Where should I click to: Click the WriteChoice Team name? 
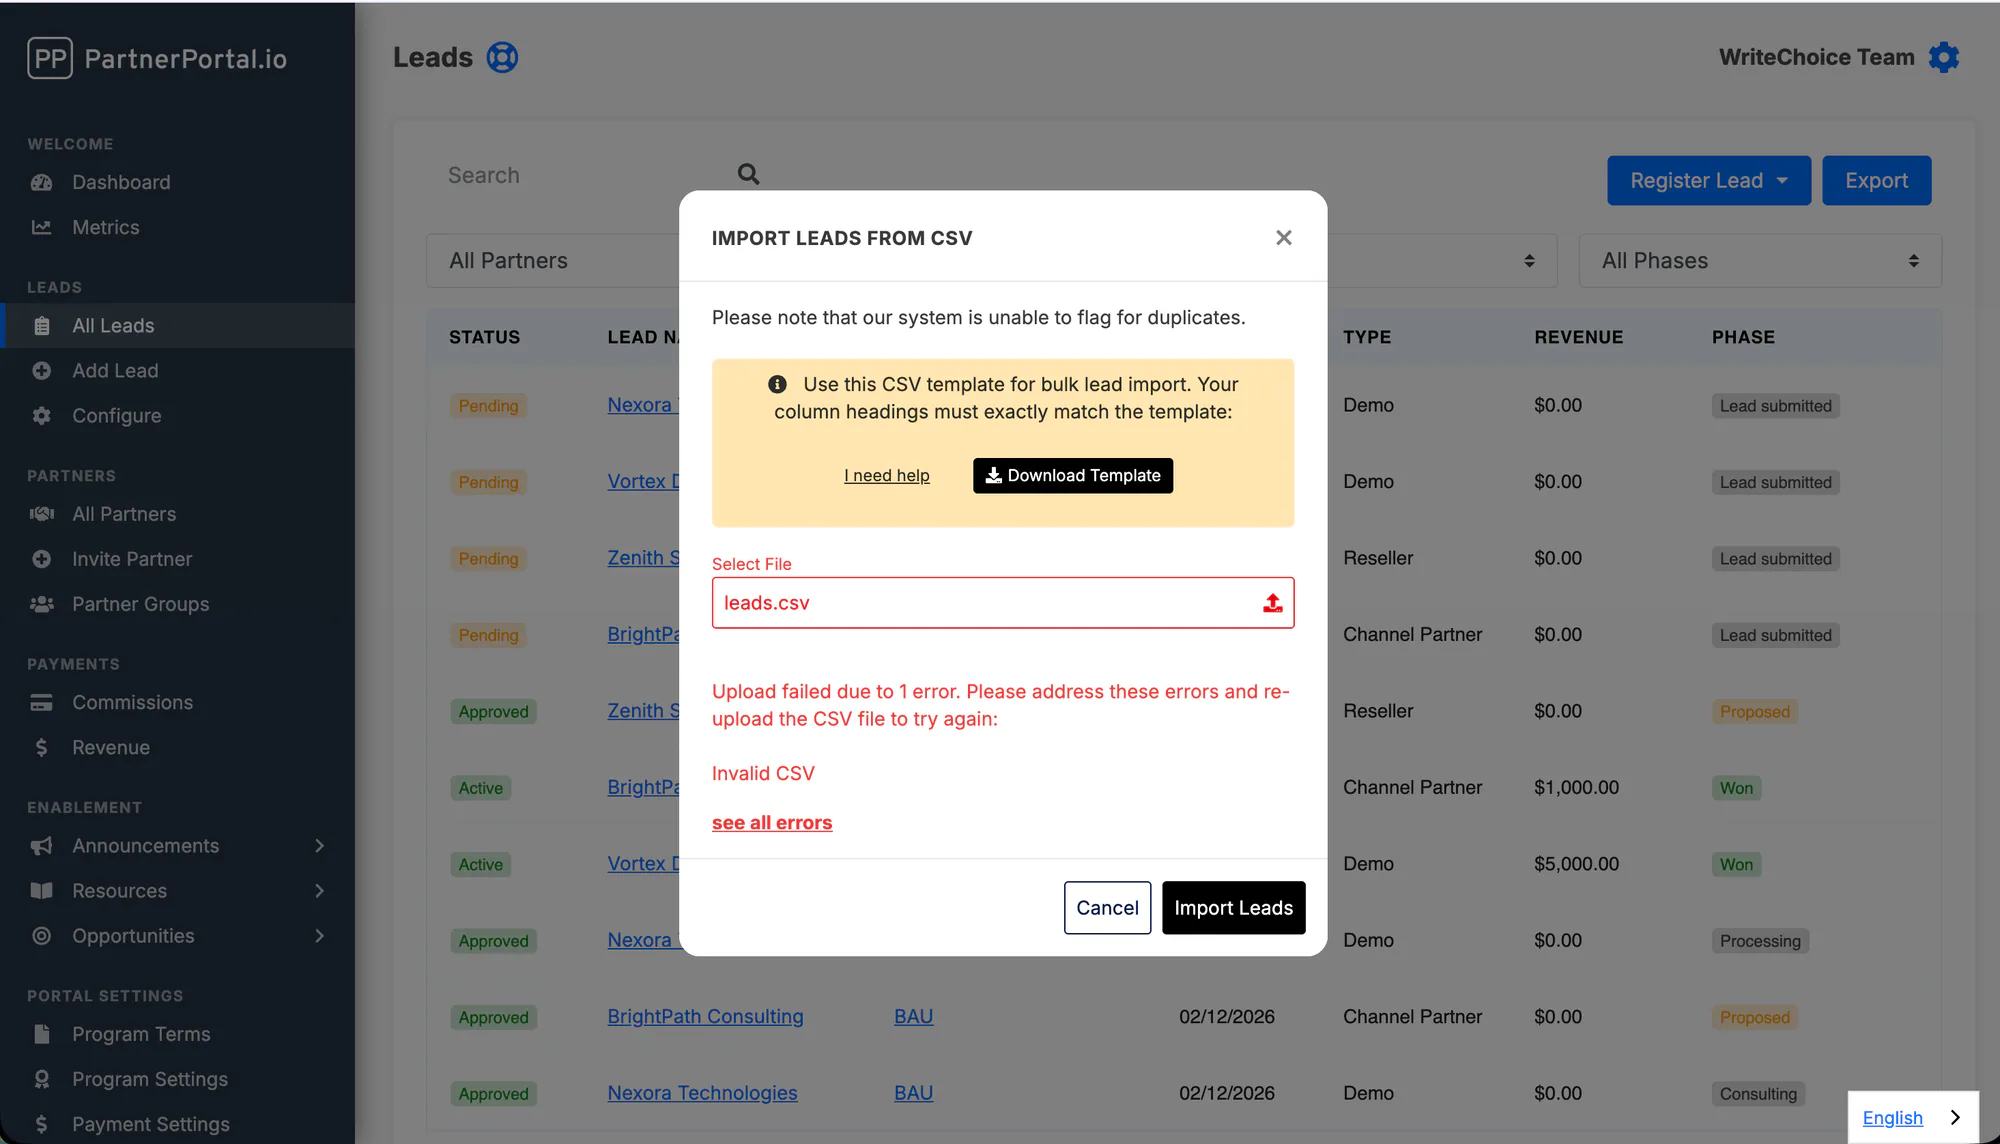pos(1816,58)
